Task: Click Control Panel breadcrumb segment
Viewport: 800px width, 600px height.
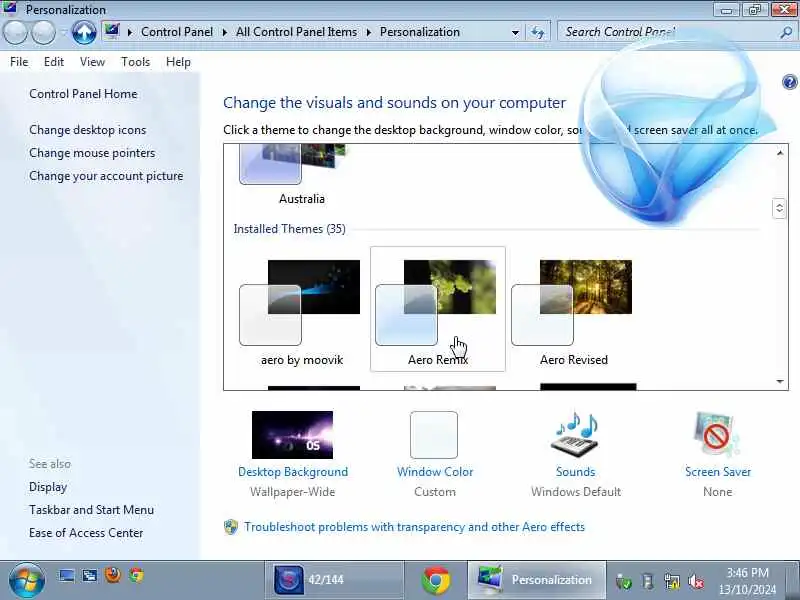Action: pos(177,32)
